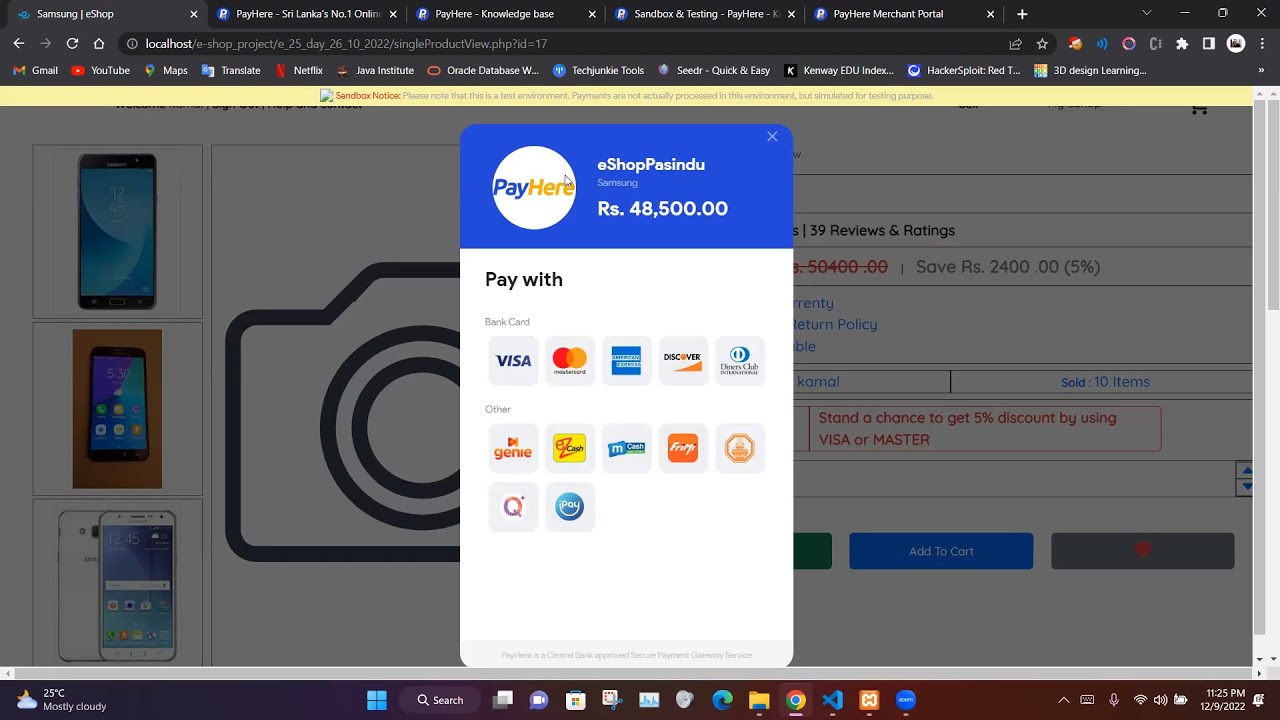Pay with Genie wallet

tap(513, 449)
